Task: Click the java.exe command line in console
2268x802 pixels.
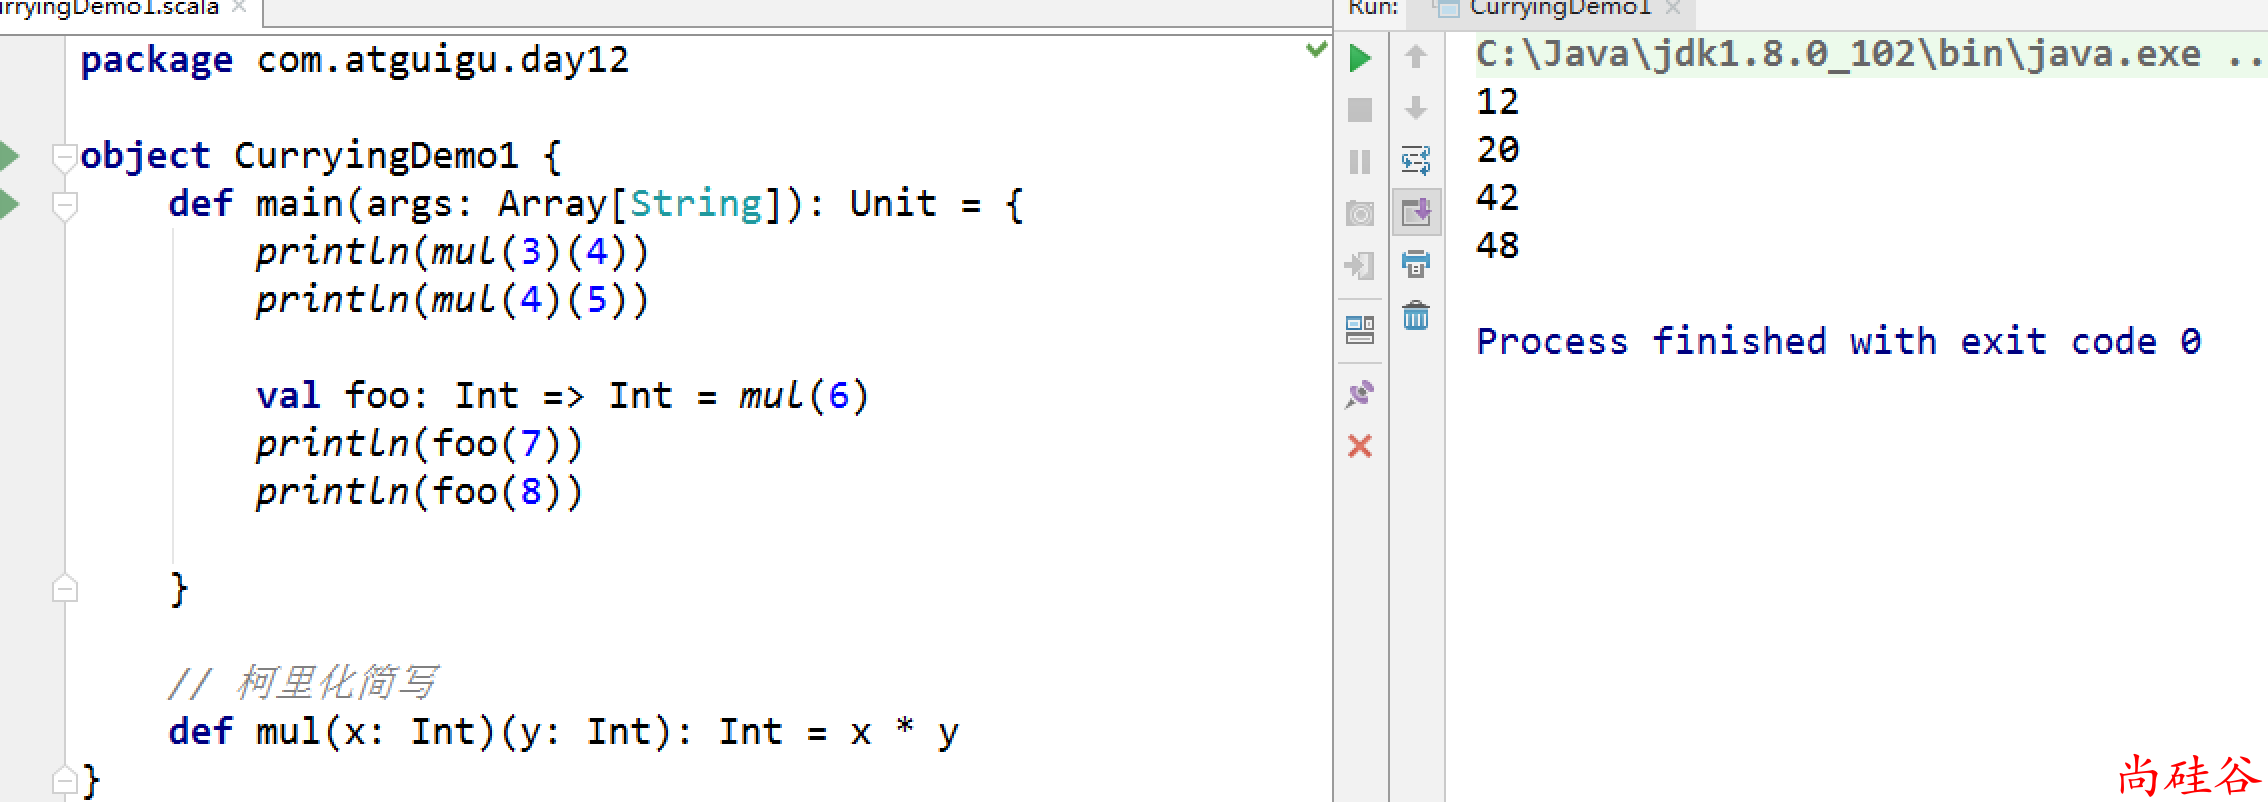Action: click(1838, 54)
